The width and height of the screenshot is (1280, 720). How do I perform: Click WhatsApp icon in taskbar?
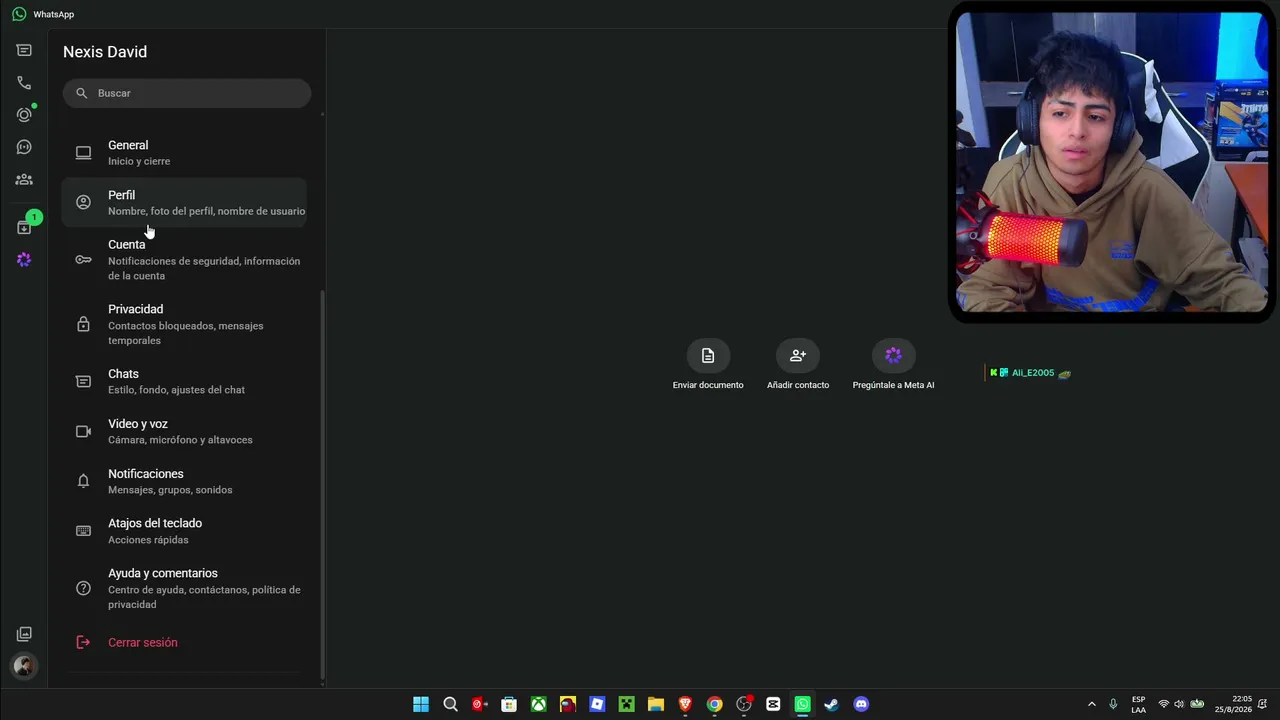point(802,704)
